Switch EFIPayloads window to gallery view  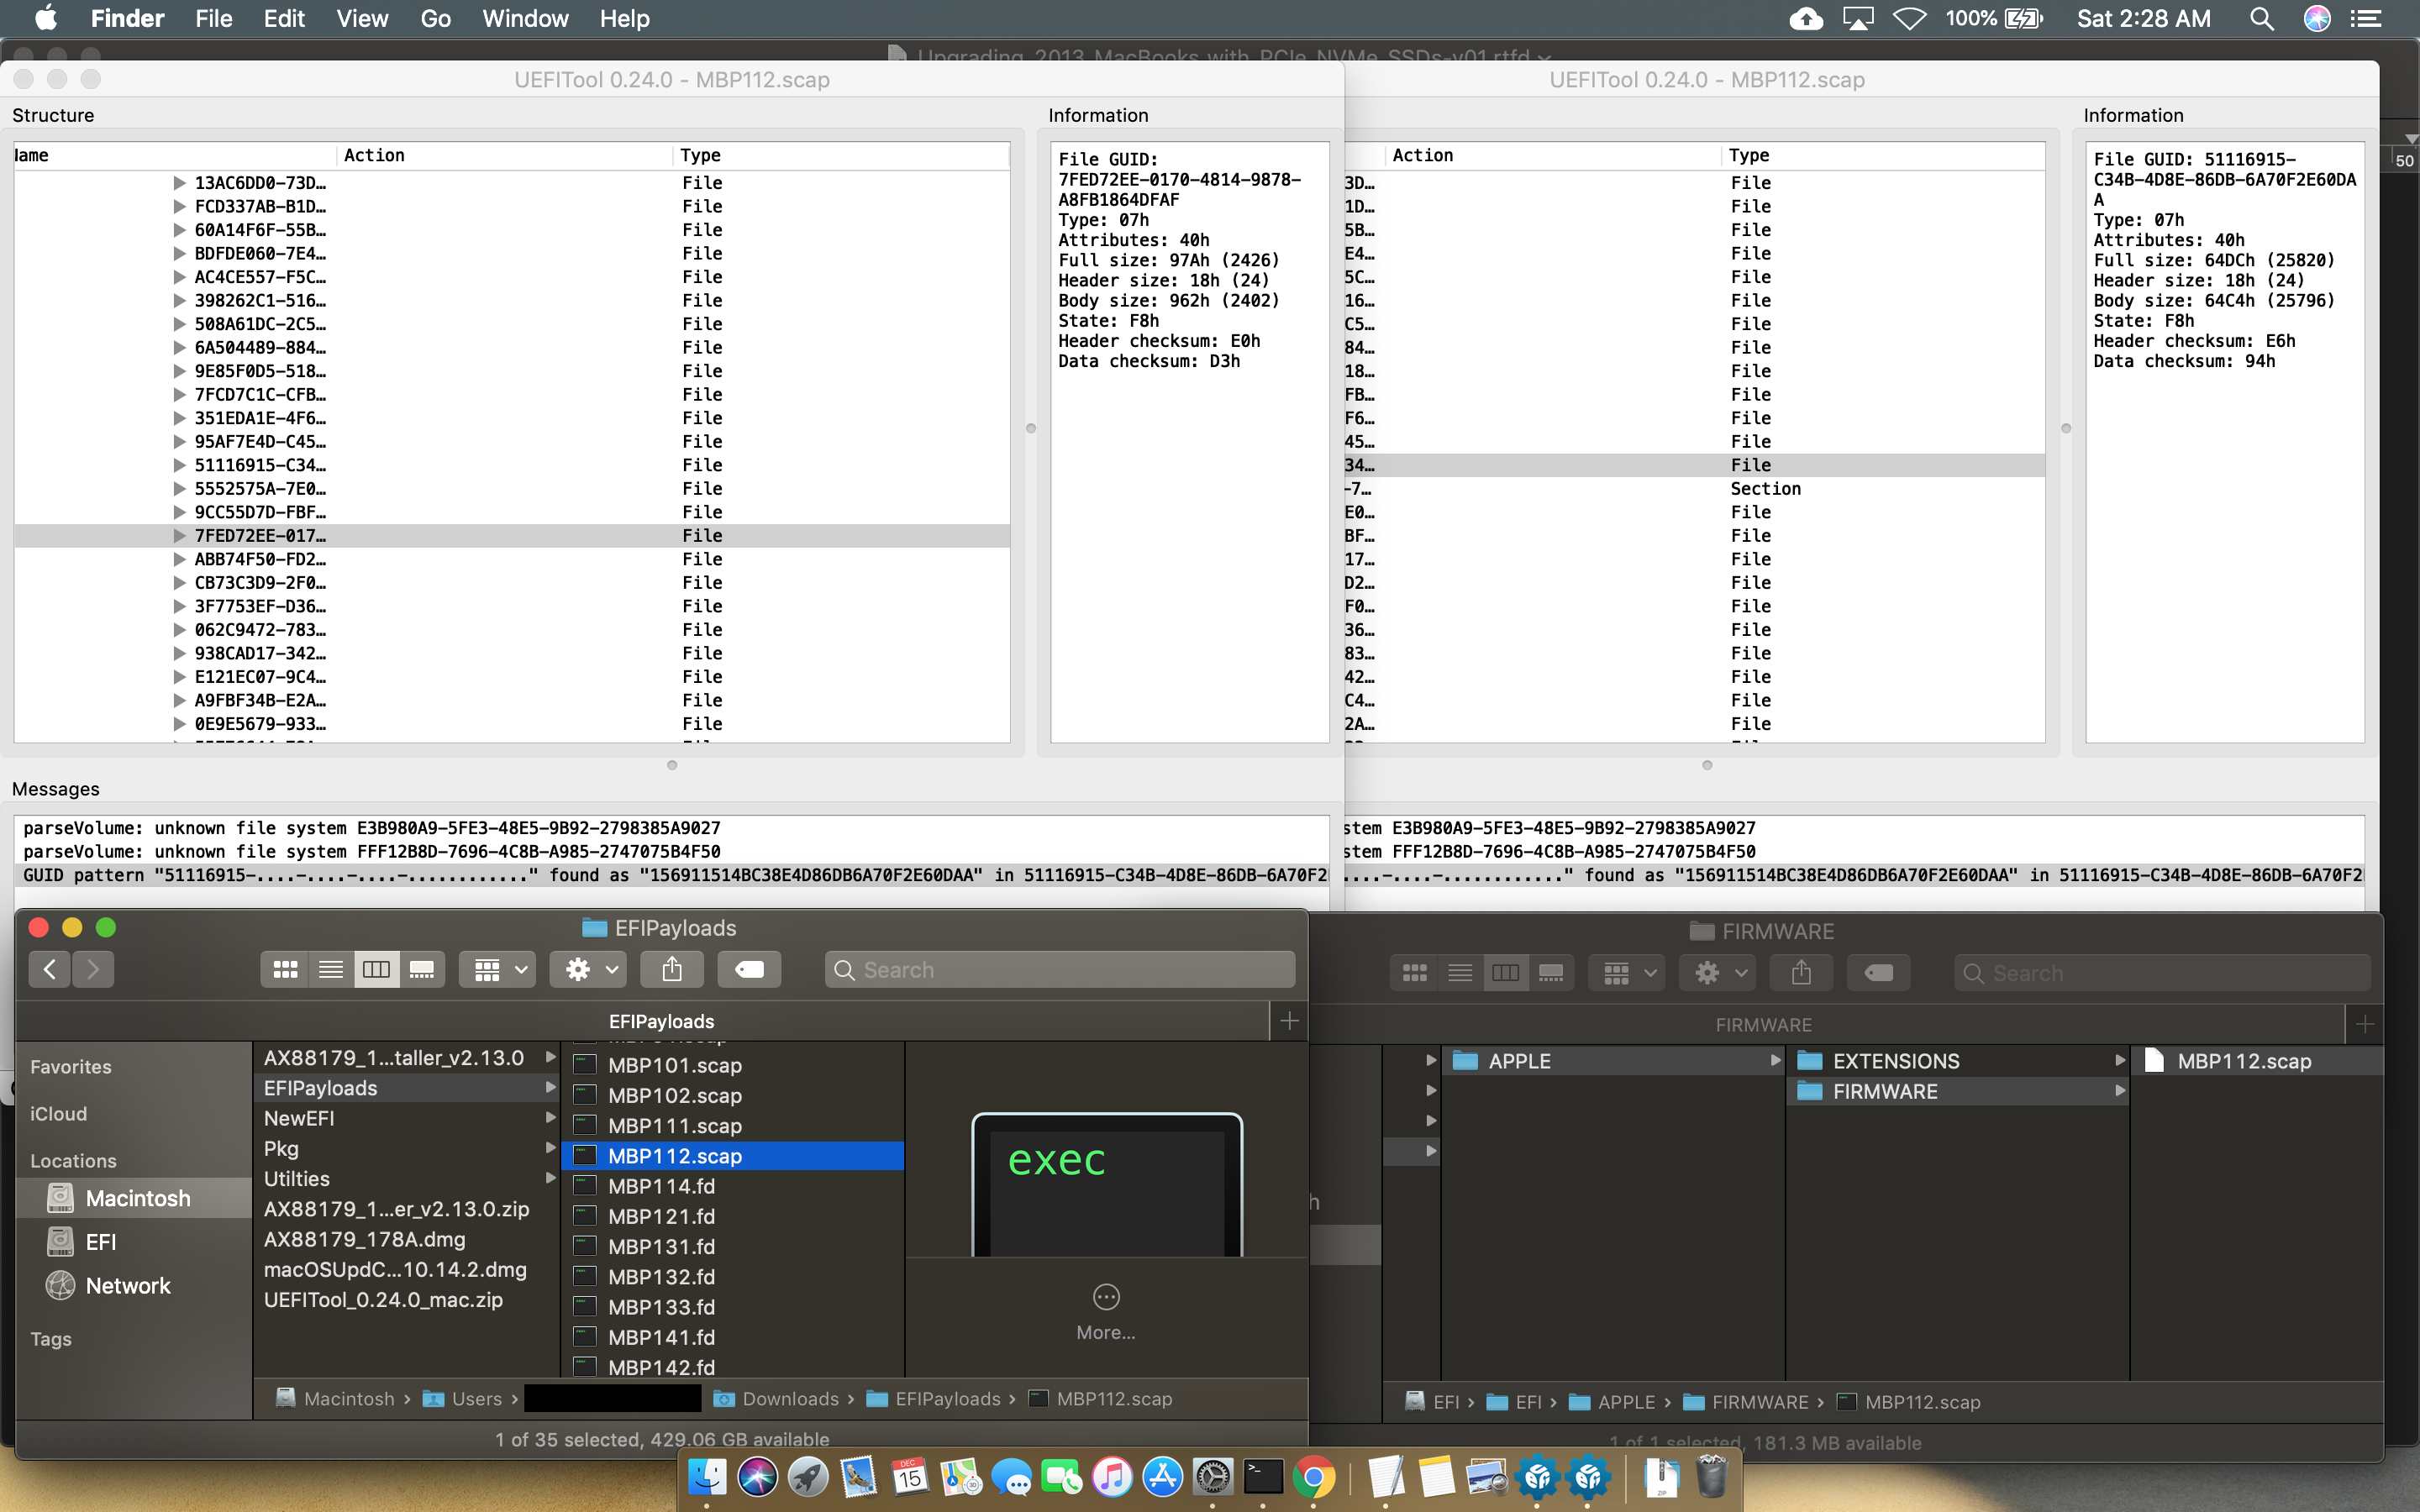tap(422, 969)
